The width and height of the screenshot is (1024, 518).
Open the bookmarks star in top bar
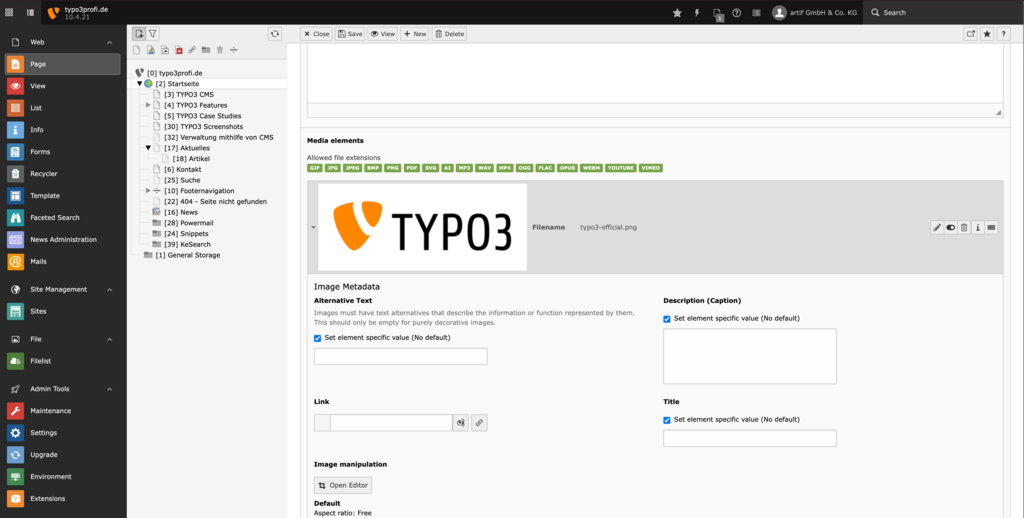tap(677, 12)
